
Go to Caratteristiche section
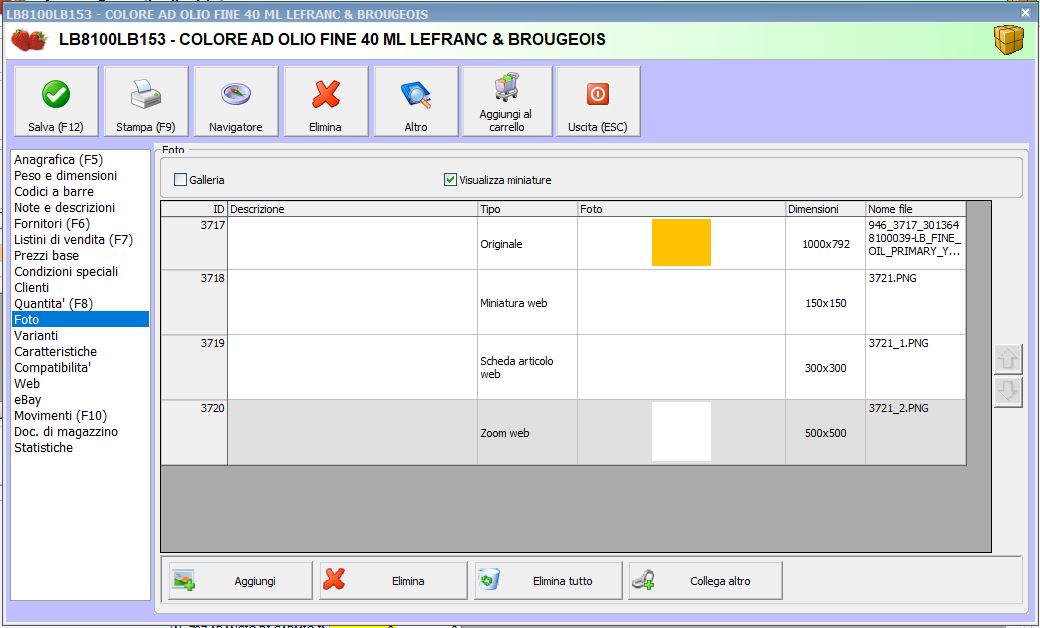pos(55,351)
